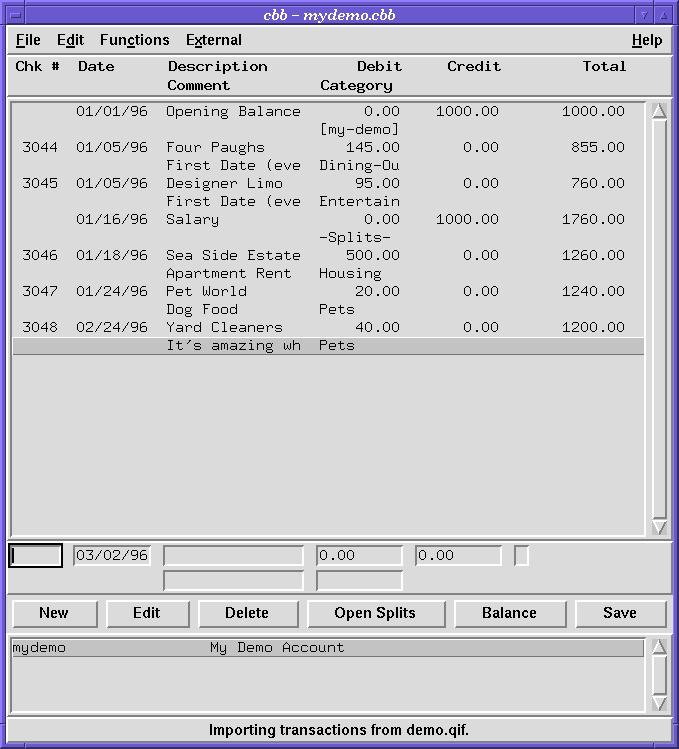Viewport: 679px width, 749px height.
Task: Open the File menu
Action: (28, 40)
